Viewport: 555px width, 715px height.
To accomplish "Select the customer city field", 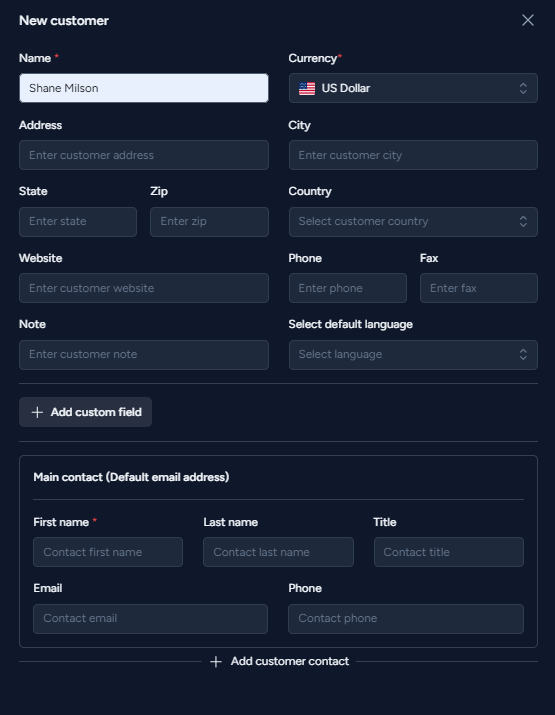I will [x=413, y=155].
